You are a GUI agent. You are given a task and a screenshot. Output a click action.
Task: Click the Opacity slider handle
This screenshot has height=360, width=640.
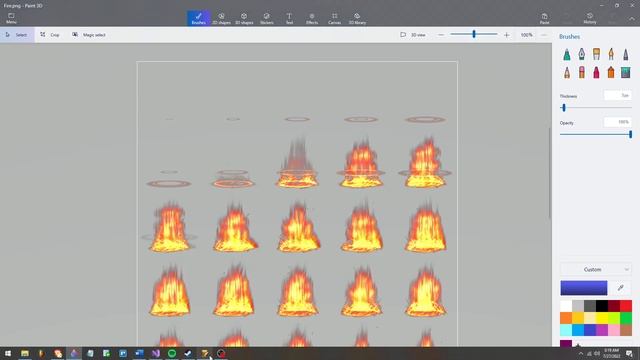tap(630, 134)
